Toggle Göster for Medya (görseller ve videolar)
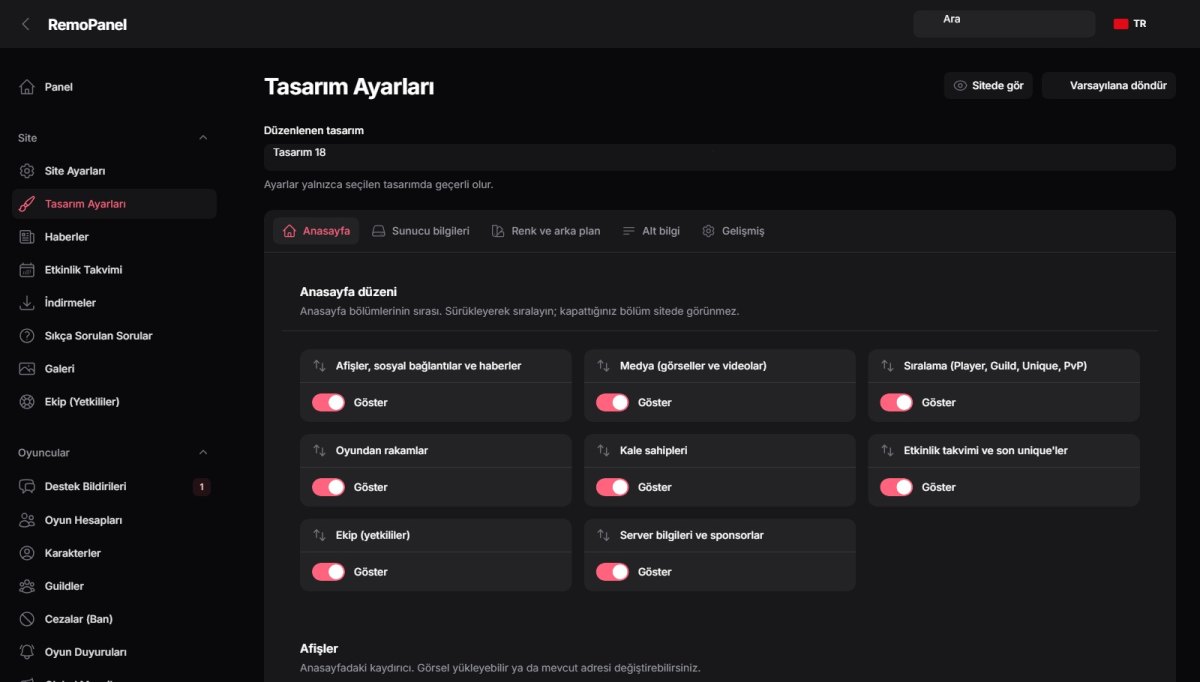1200x682 pixels. point(613,402)
